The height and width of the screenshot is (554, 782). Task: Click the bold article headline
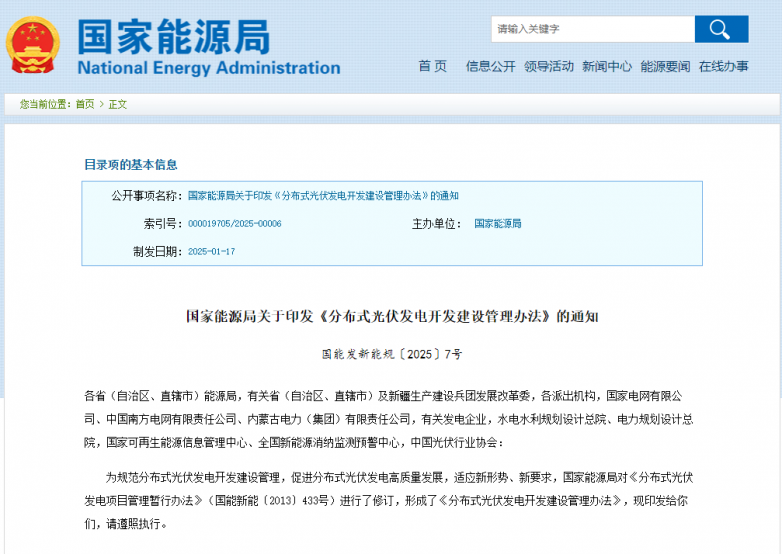pos(391,316)
